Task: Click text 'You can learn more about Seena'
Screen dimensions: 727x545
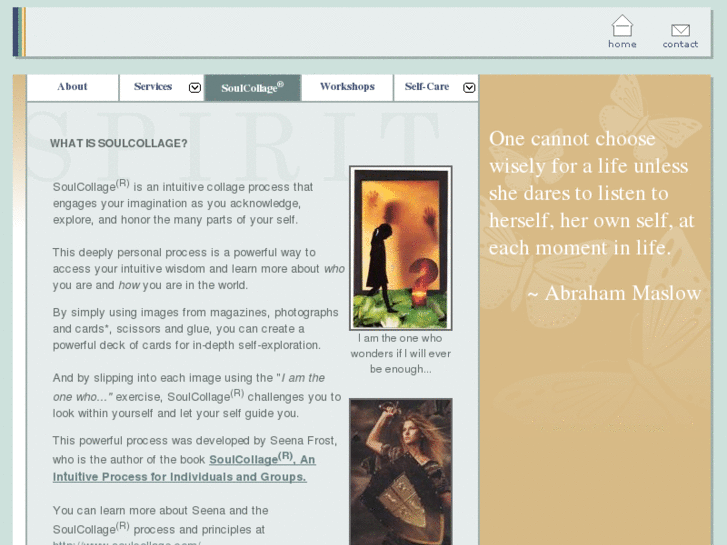Action: [160, 511]
